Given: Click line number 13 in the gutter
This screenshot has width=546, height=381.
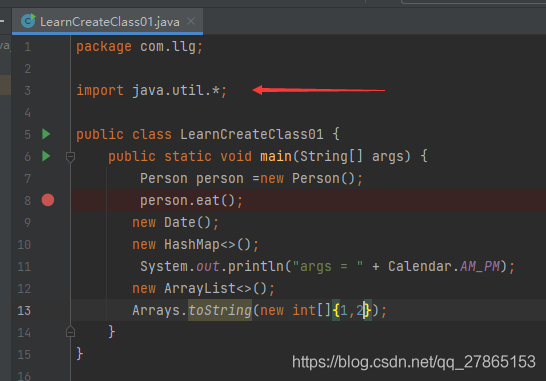Looking at the screenshot, I should pos(24,310).
